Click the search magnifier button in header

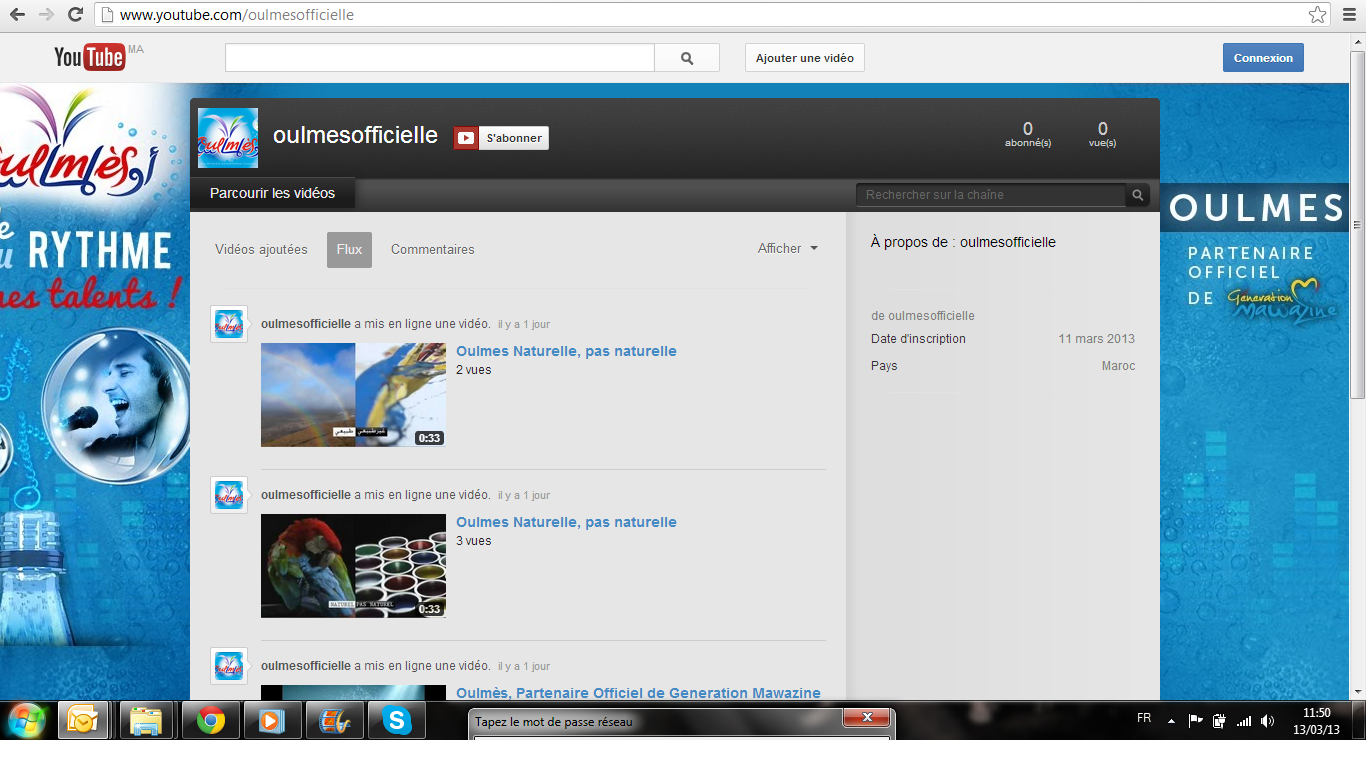(687, 58)
